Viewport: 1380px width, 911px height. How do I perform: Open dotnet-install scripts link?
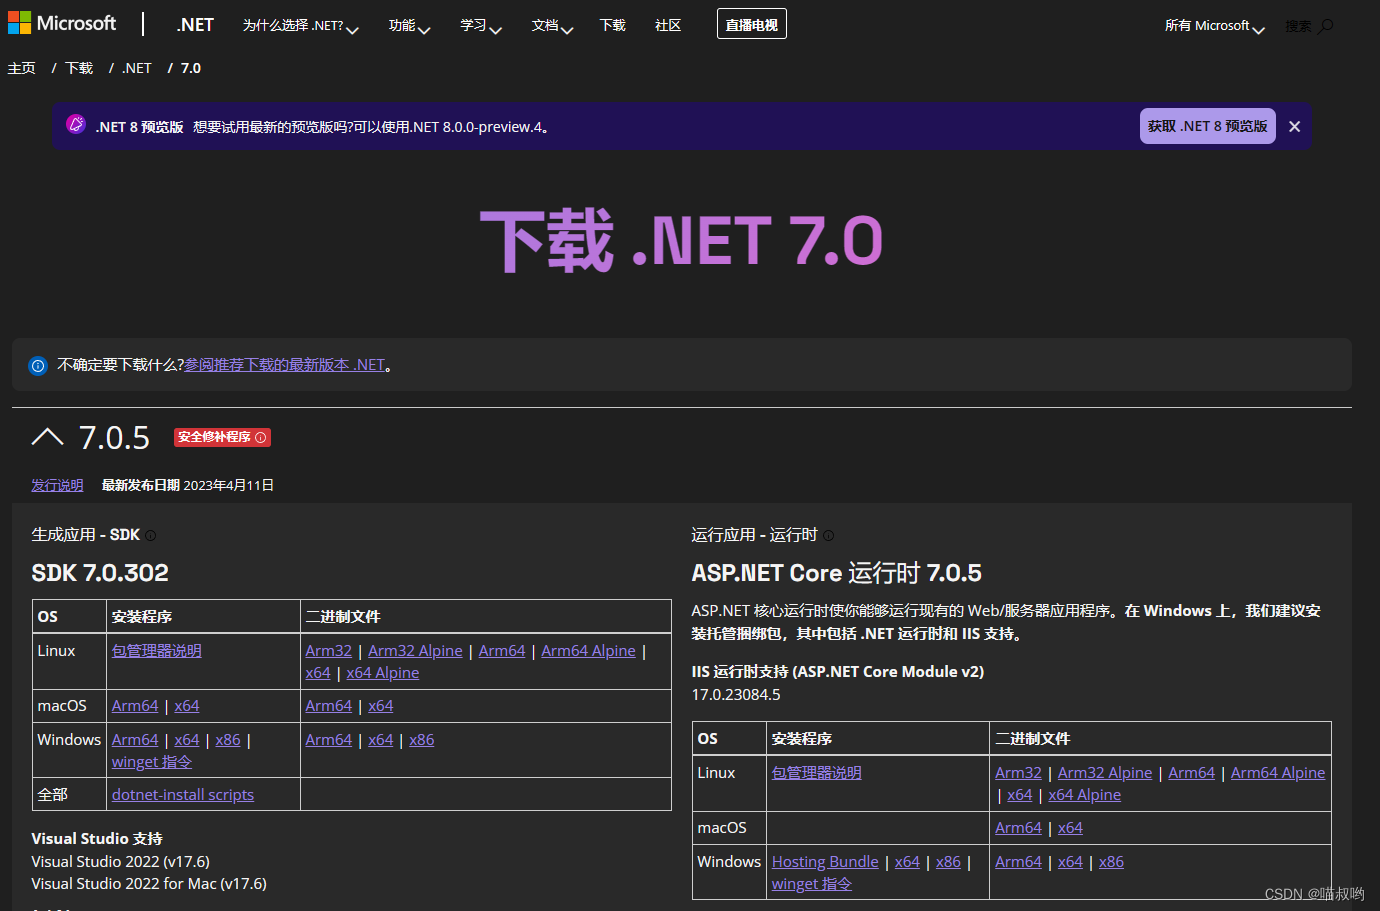point(183,794)
